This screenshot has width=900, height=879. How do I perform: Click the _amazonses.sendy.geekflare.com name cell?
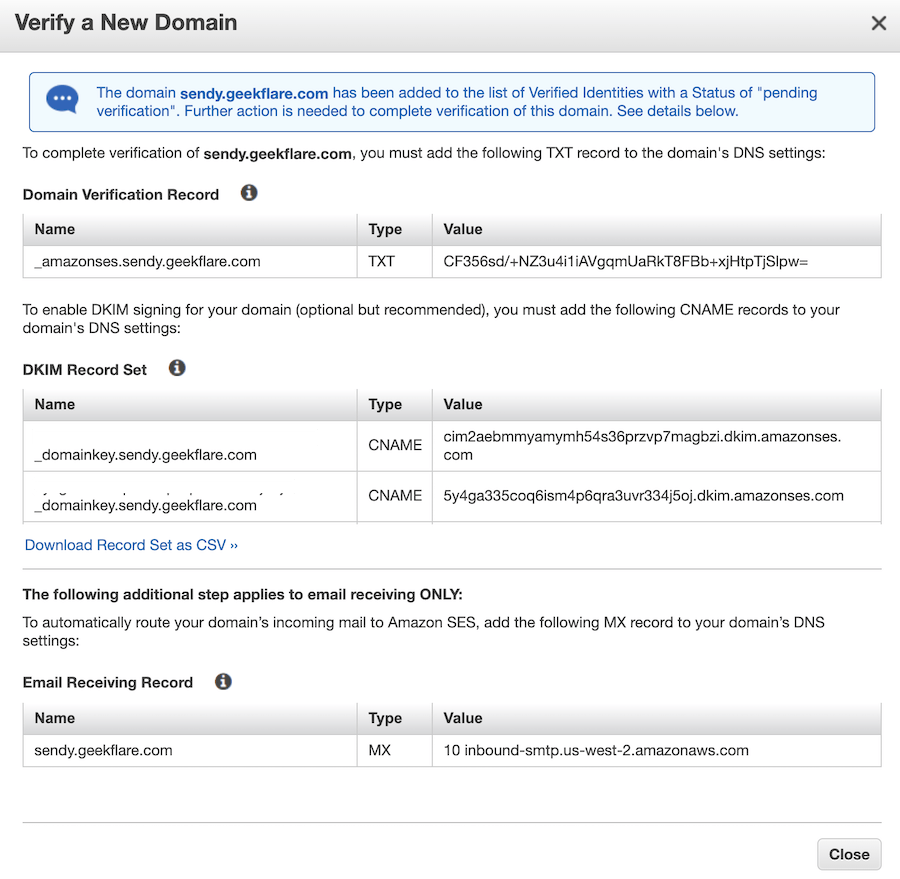pyautogui.click(x=147, y=261)
